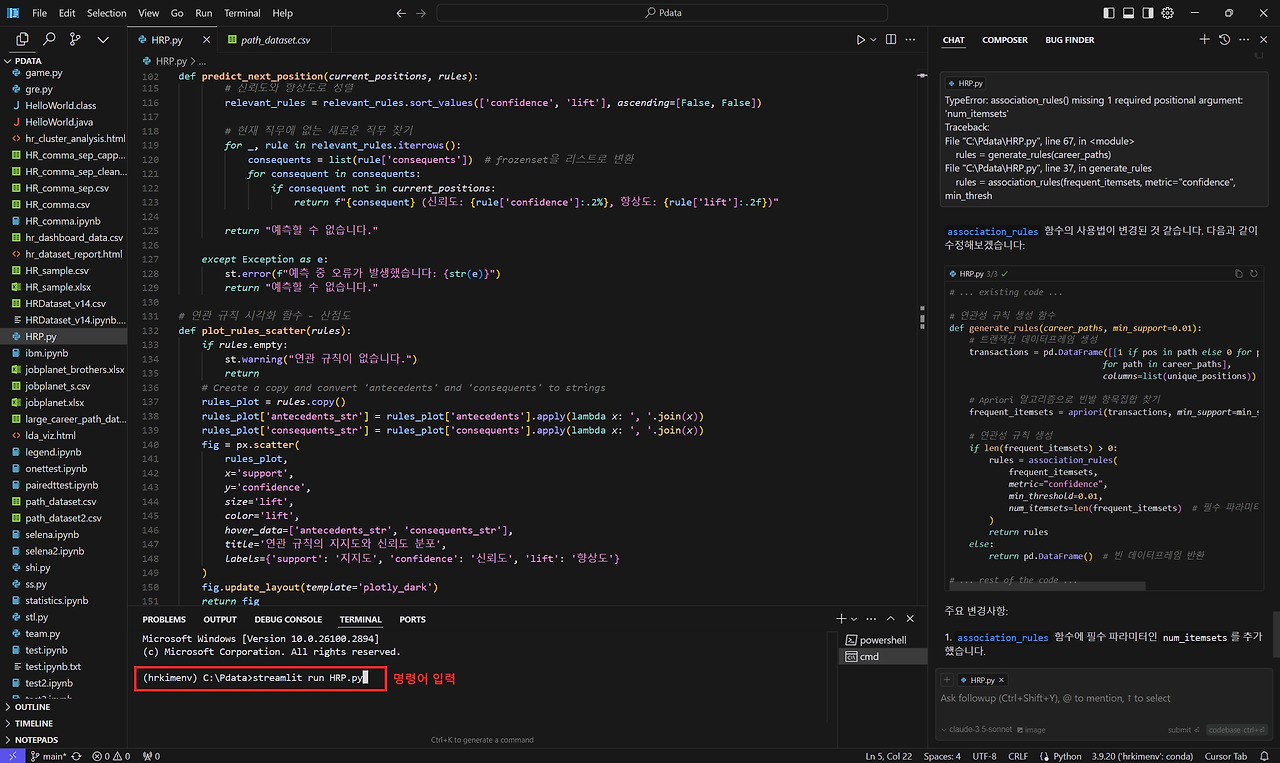Click the Pdata command center search box

(x=662, y=13)
